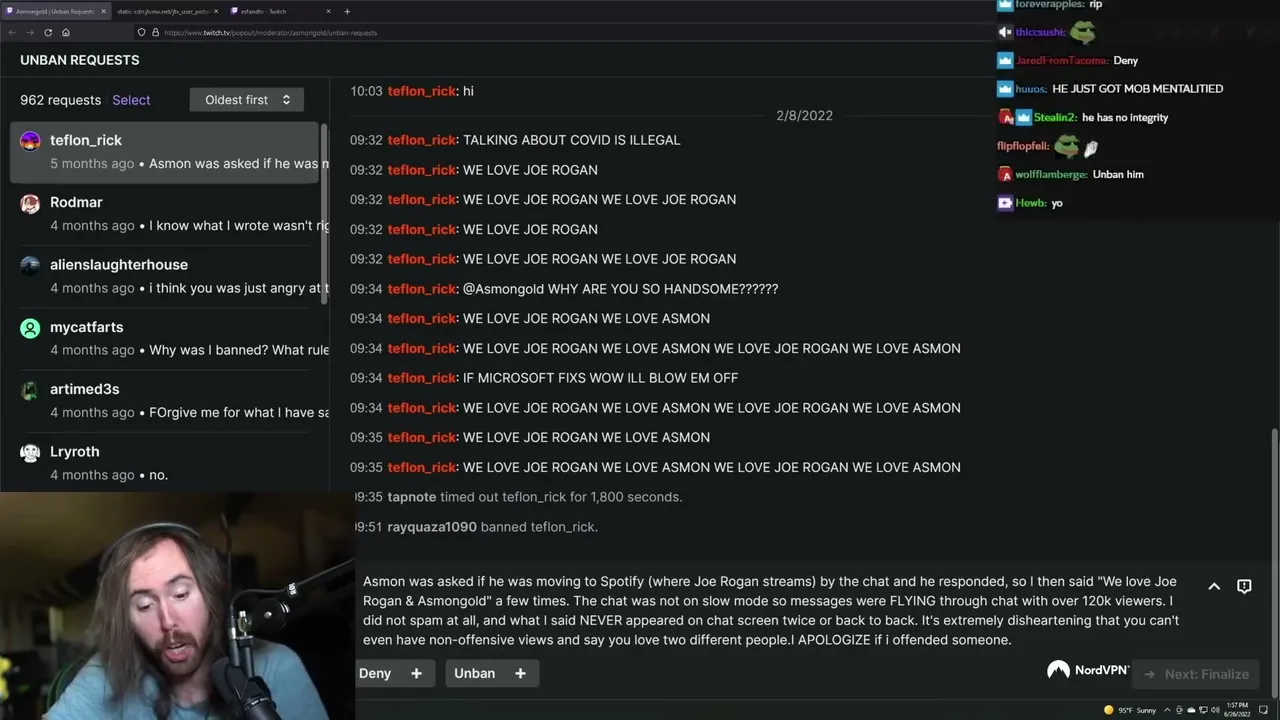Select teflon_rick's unban request
Viewport: 1280px width, 720px height.
(164, 152)
